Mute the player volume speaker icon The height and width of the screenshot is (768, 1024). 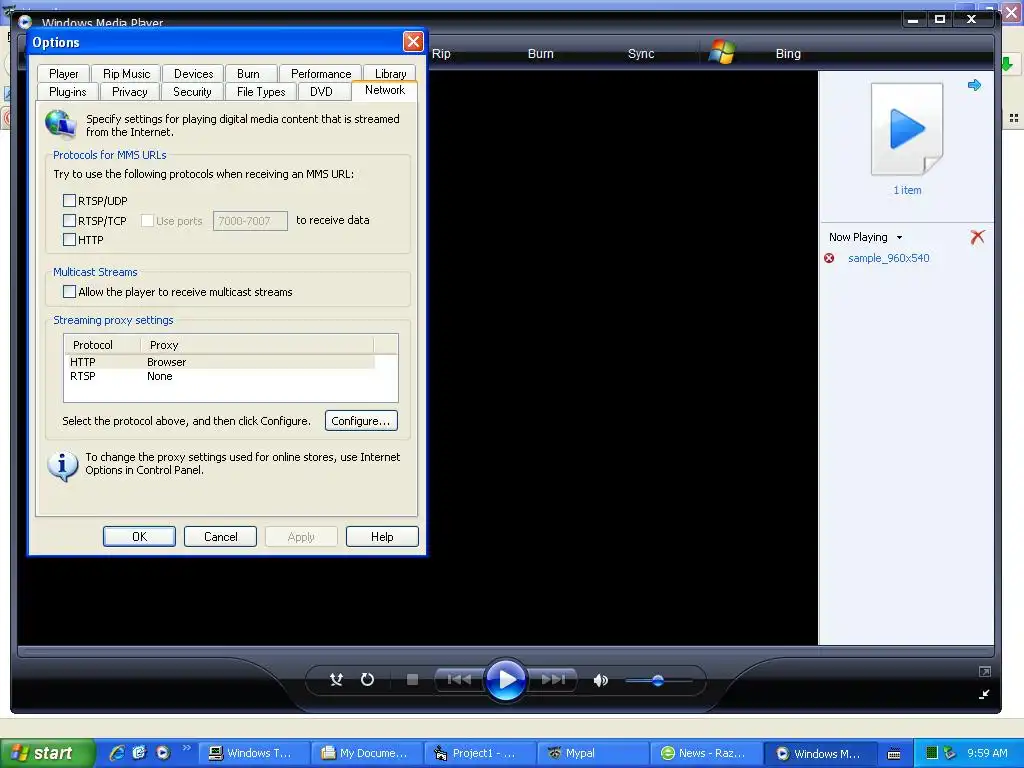coord(600,680)
